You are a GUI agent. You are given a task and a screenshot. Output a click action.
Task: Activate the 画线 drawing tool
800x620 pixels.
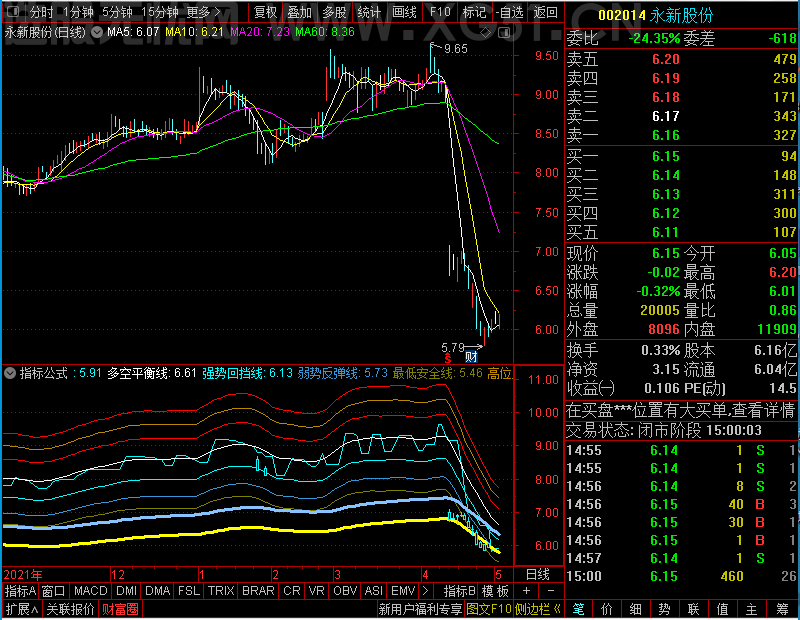pyautogui.click(x=405, y=12)
